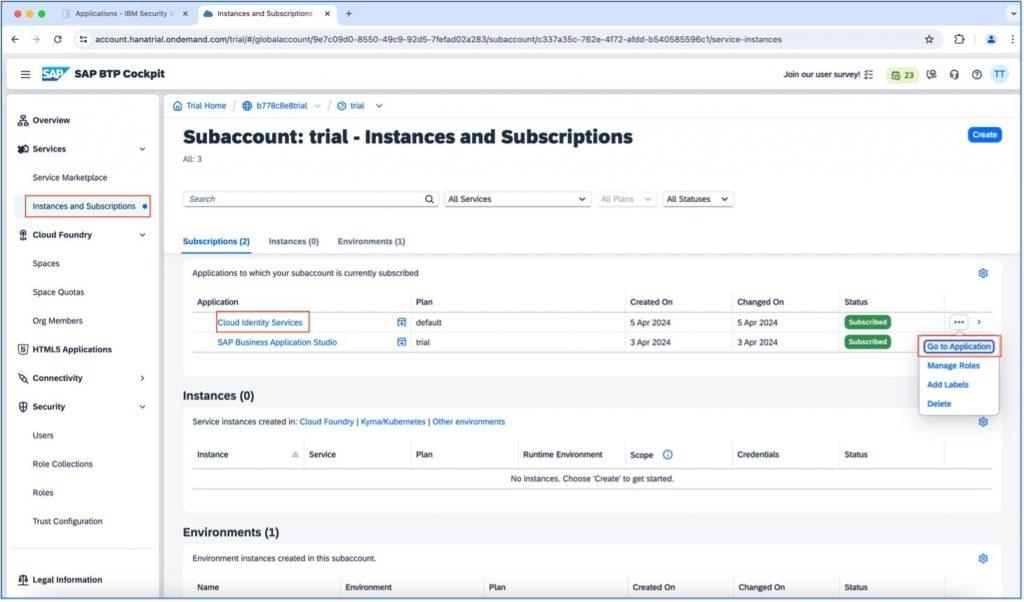The height and width of the screenshot is (602, 1024).
Task: Switch to the Environments (1) tab
Action: pos(371,242)
